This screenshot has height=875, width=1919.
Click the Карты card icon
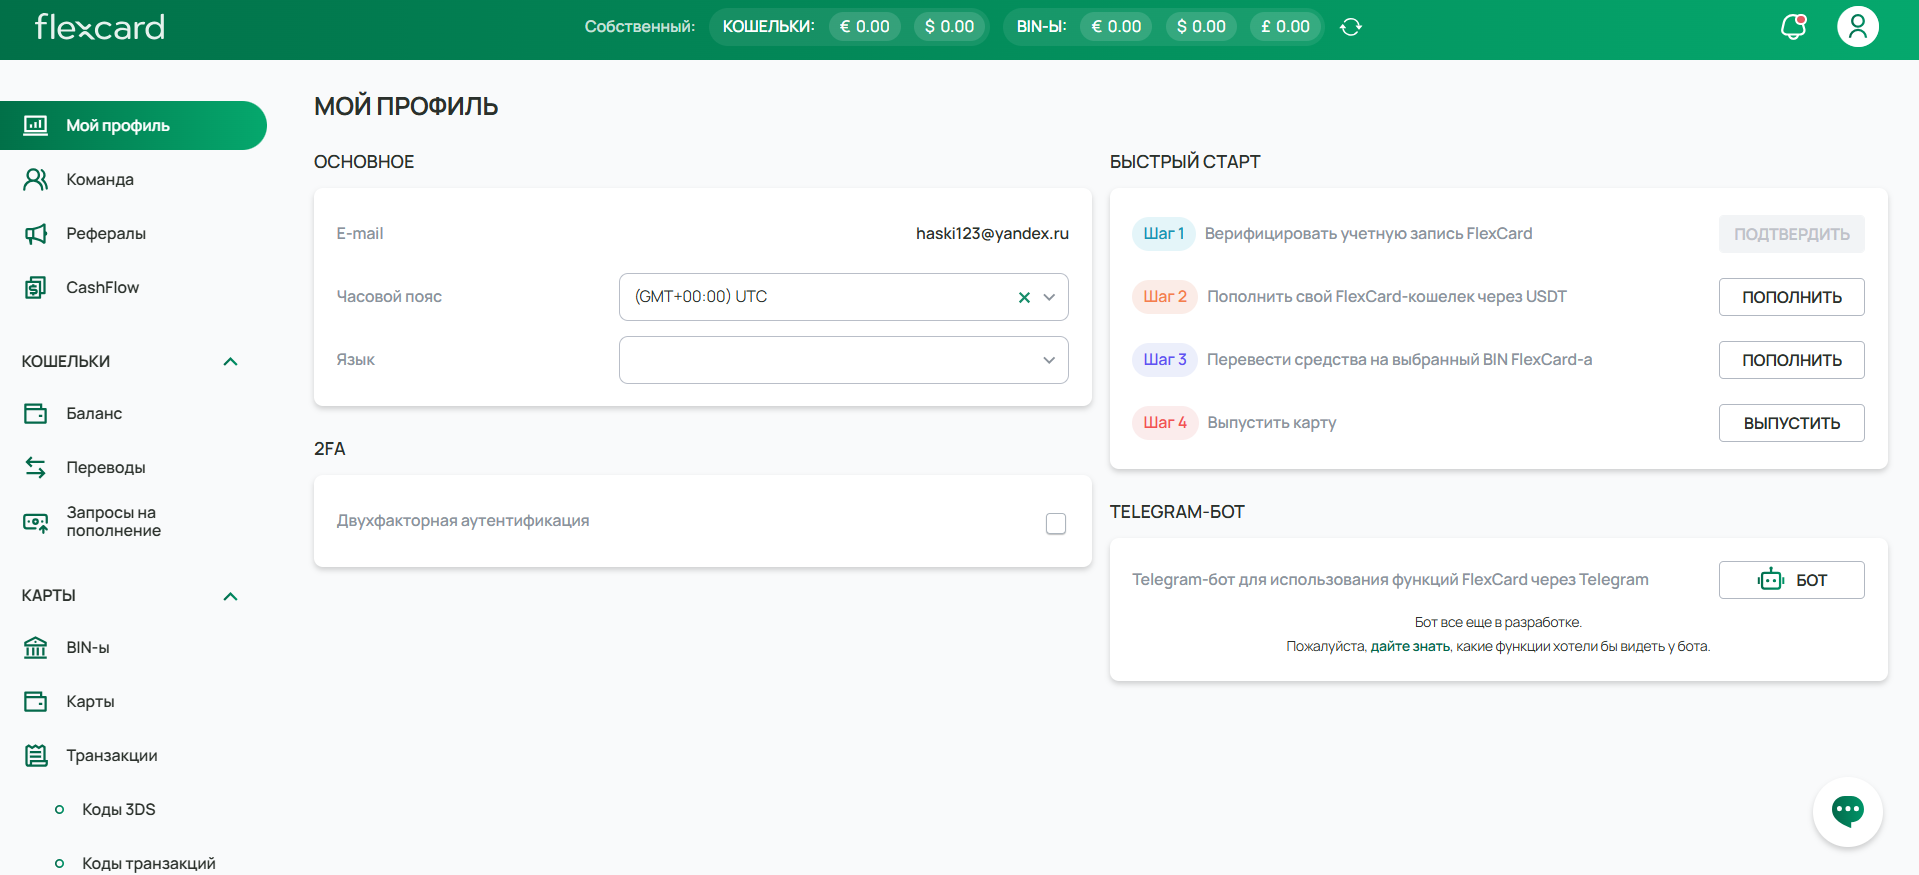(35, 701)
